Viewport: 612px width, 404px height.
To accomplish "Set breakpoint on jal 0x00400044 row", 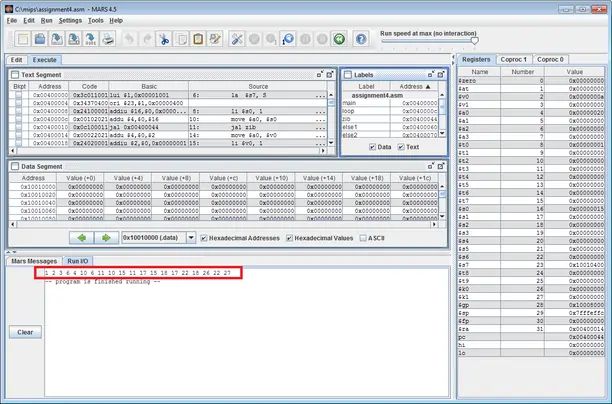I will pyautogui.click(x=18, y=127).
